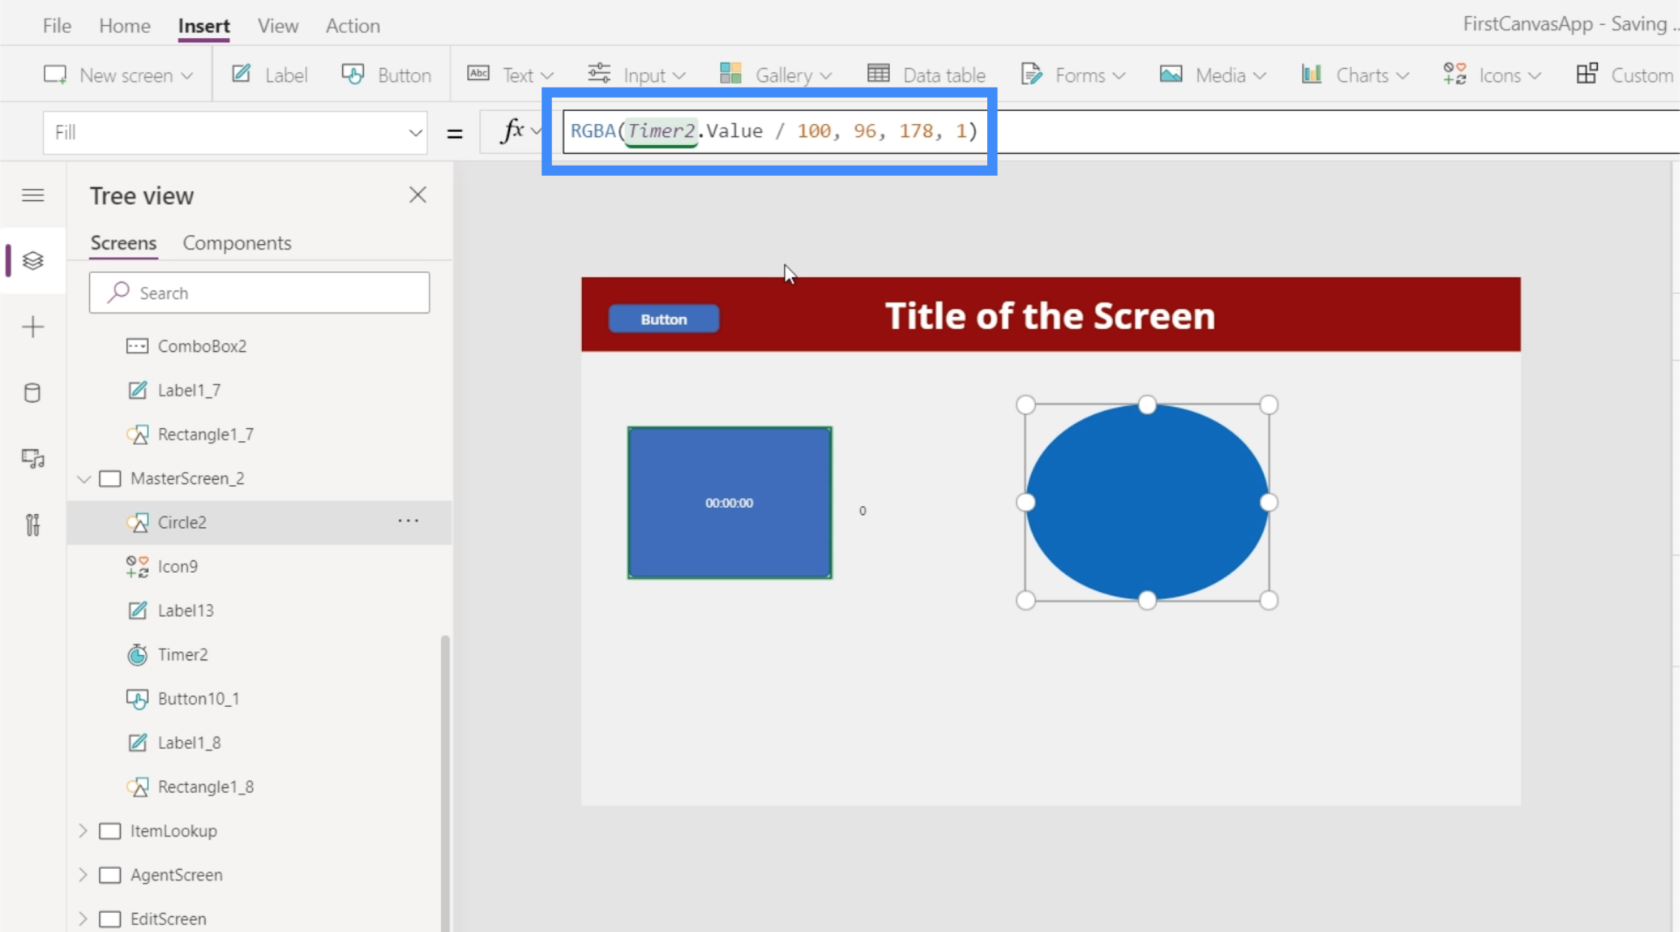Viewport: 1680px width, 932px height.
Task: Open the Circle2 more options ellipsis
Action: pyautogui.click(x=408, y=521)
